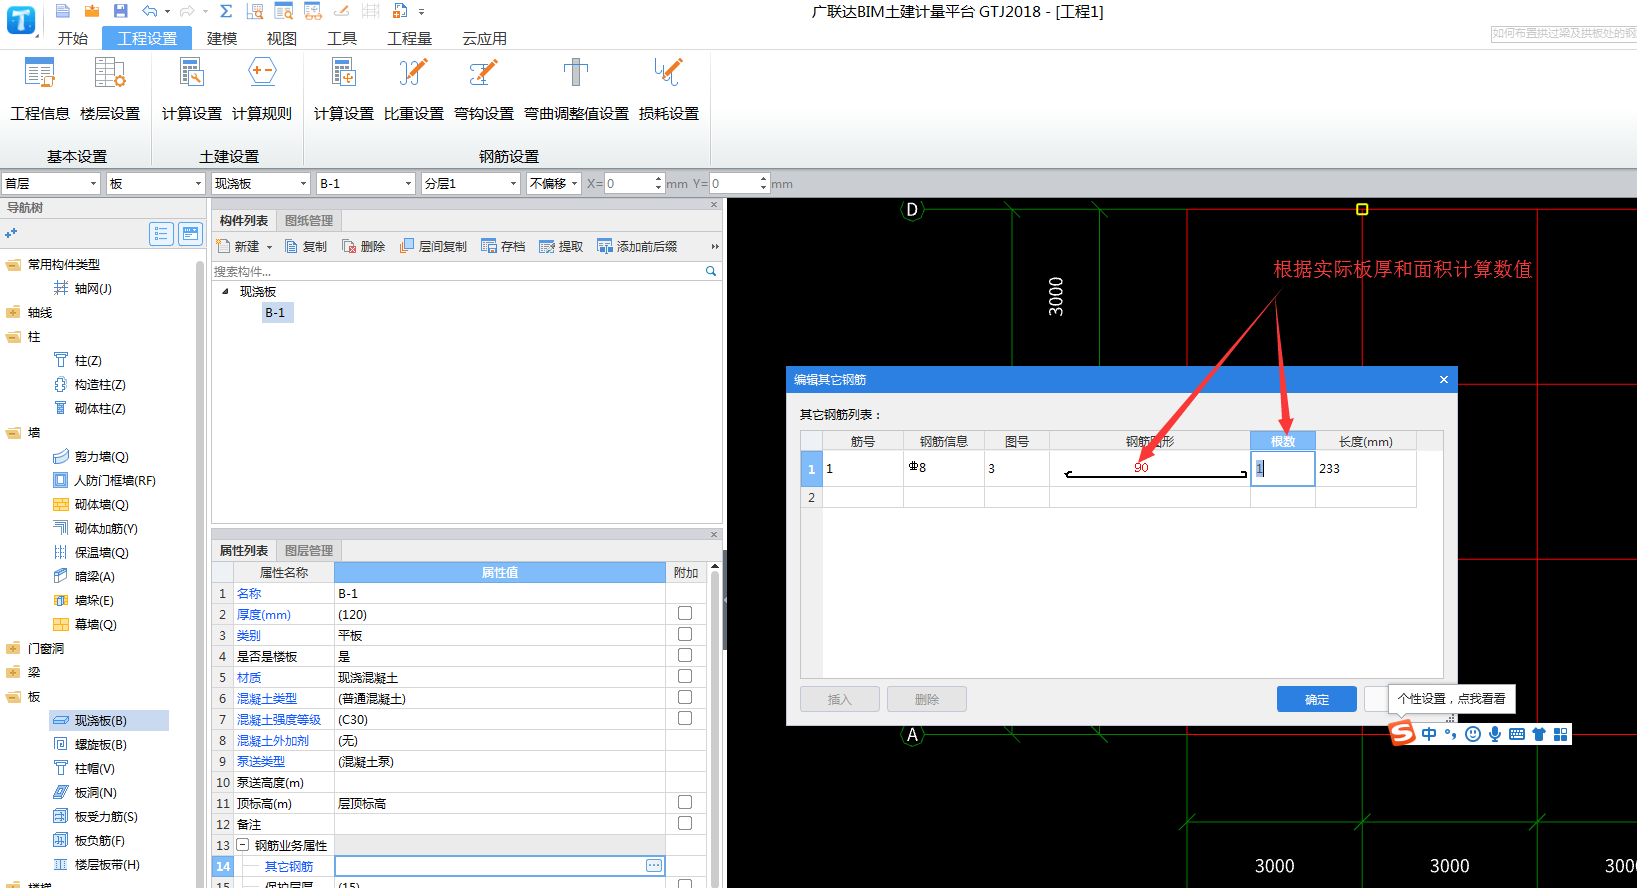Open 楼层设置 floor settings tool

pyautogui.click(x=110, y=90)
